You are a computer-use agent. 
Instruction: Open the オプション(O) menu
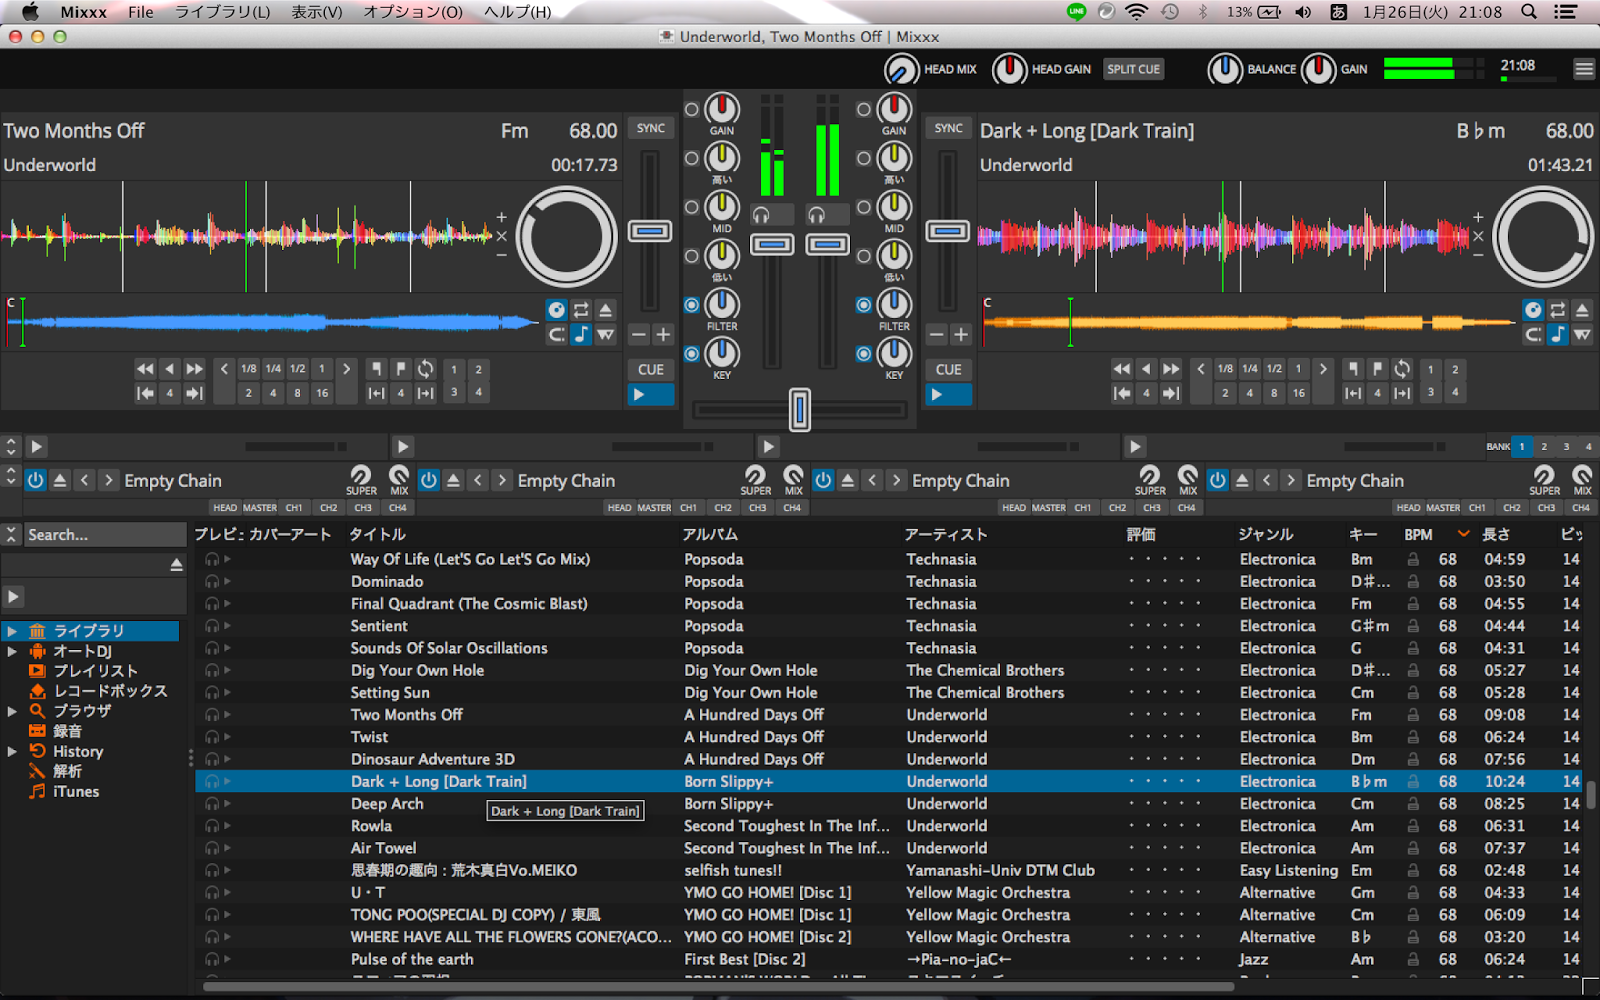tap(413, 12)
